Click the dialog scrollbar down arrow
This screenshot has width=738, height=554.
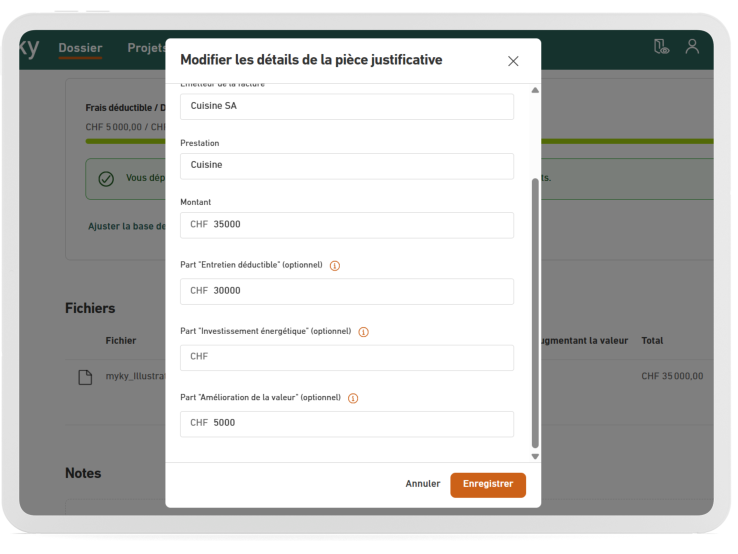coord(534,456)
